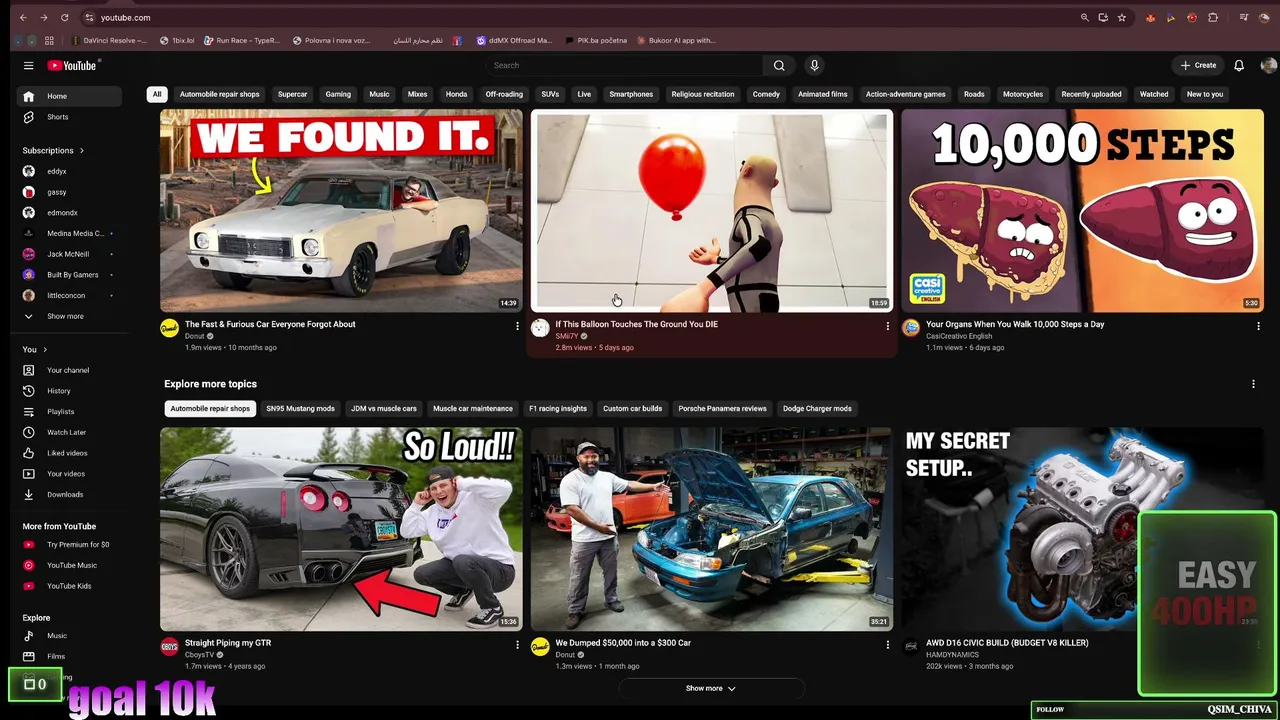This screenshot has height=720, width=1280.
Task: Select the Gaming filter chip
Action: click(x=338, y=94)
